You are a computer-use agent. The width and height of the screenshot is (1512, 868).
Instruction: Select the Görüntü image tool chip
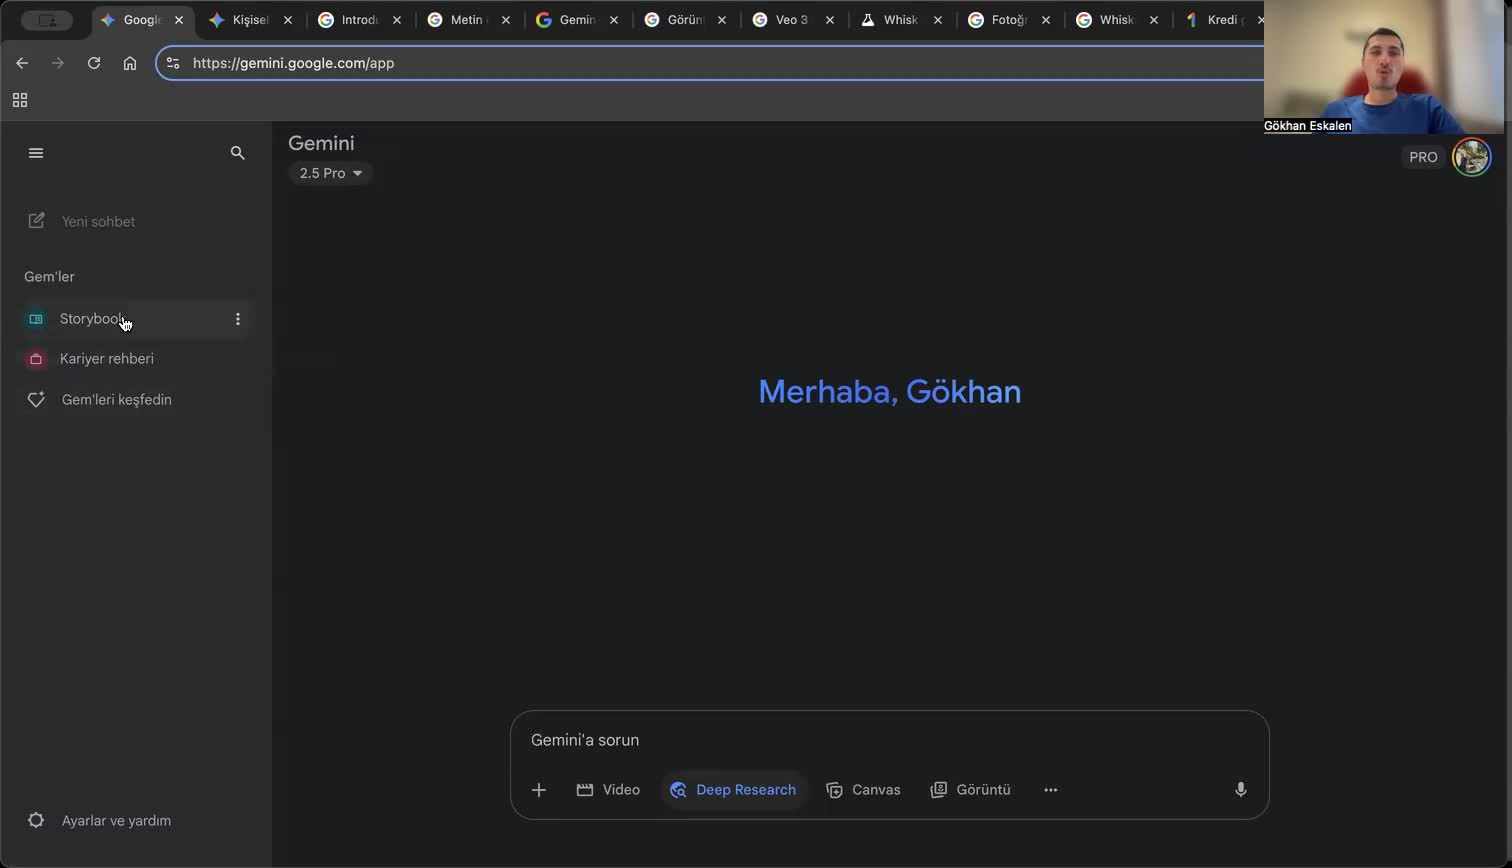(970, 790)
